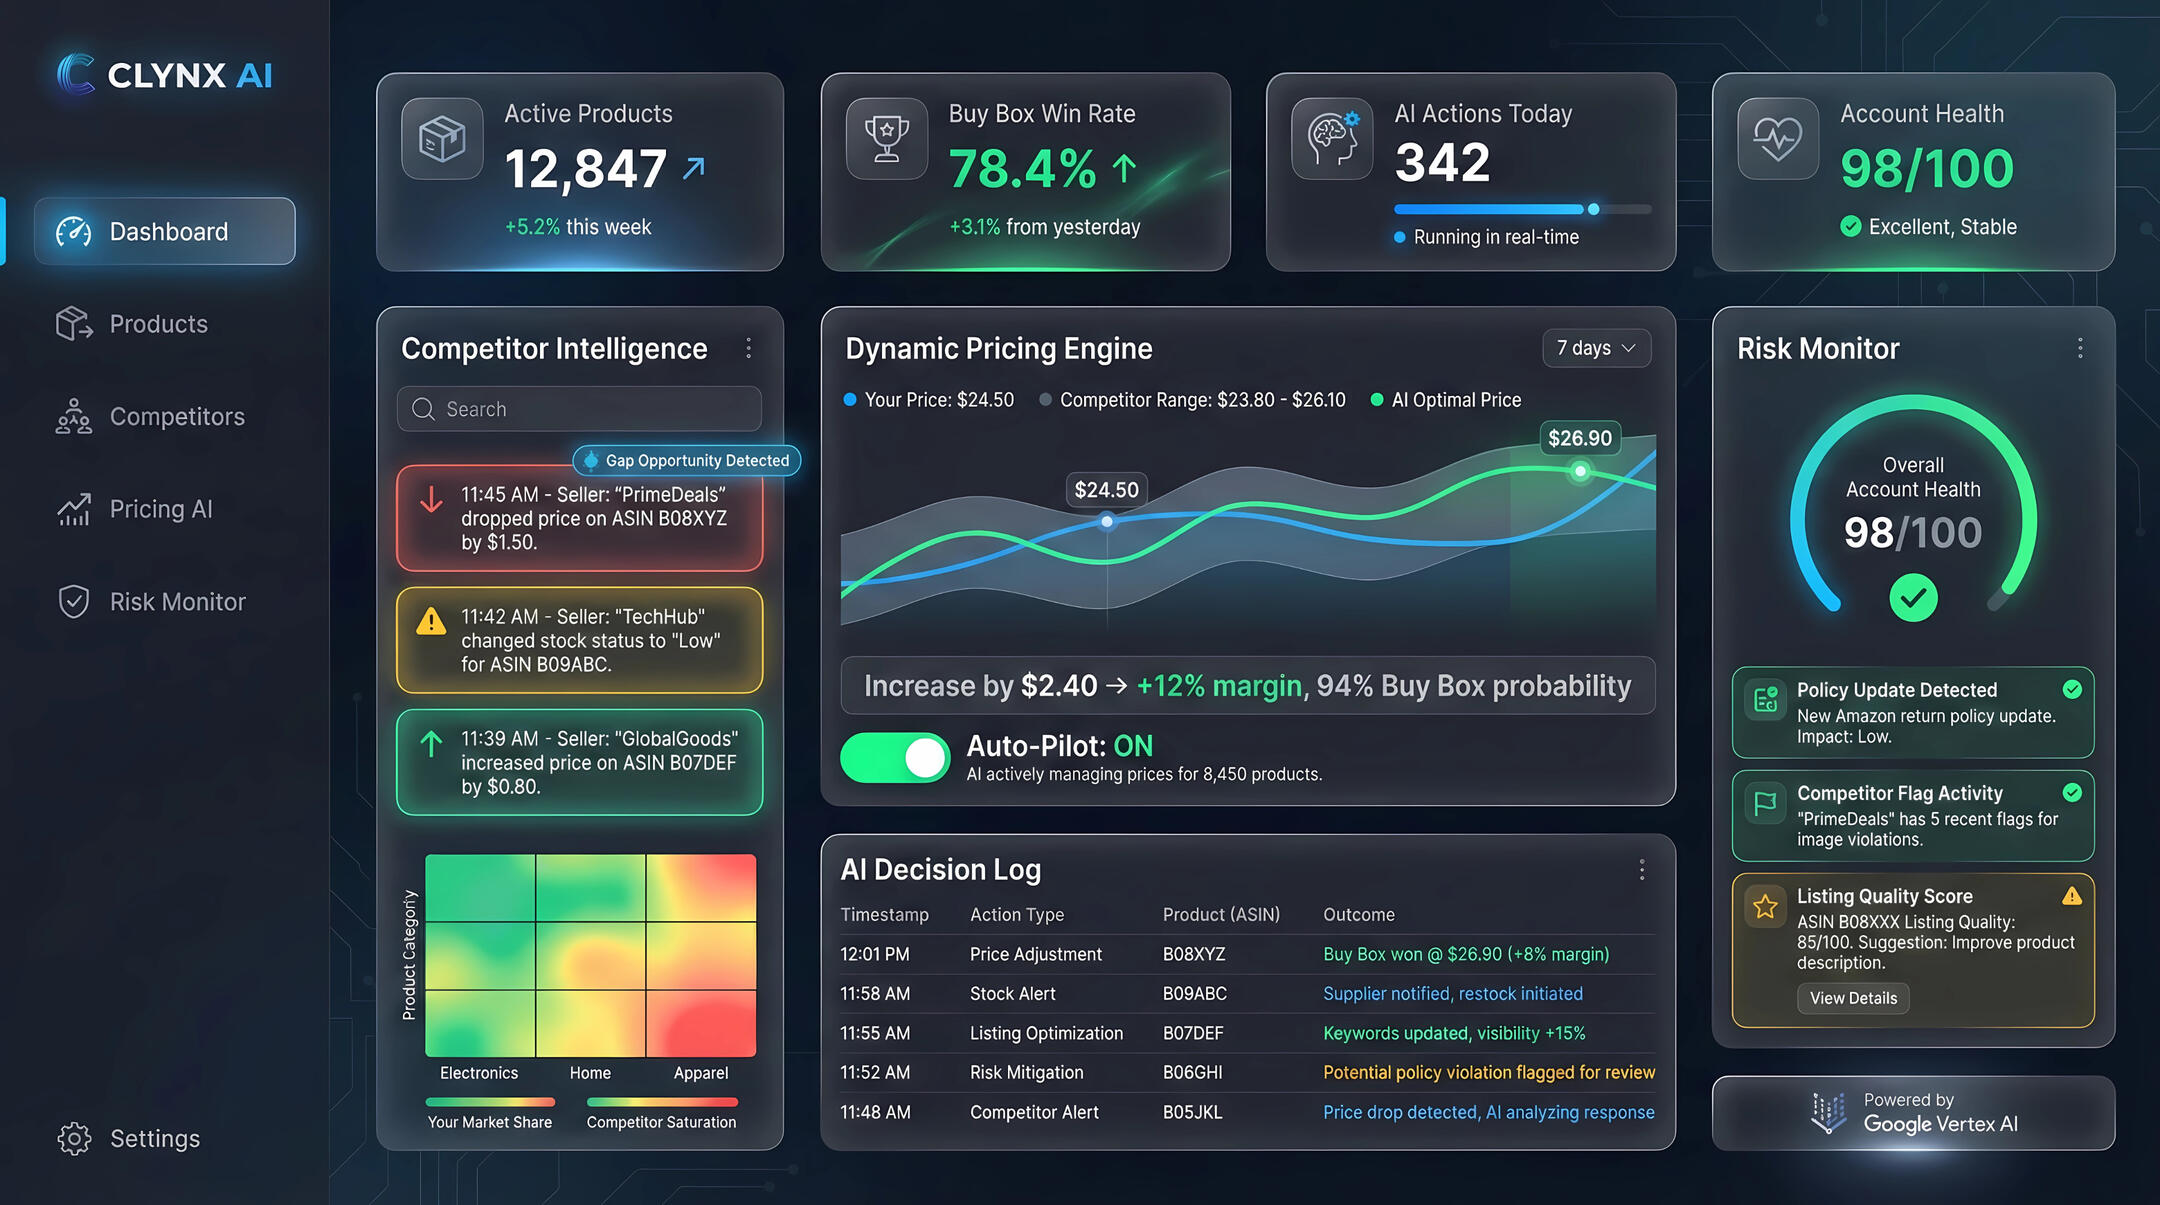The image size is (2160, 1205).
Task: Toggle the Auto-Pilot switch off
Action: (895, 758)
